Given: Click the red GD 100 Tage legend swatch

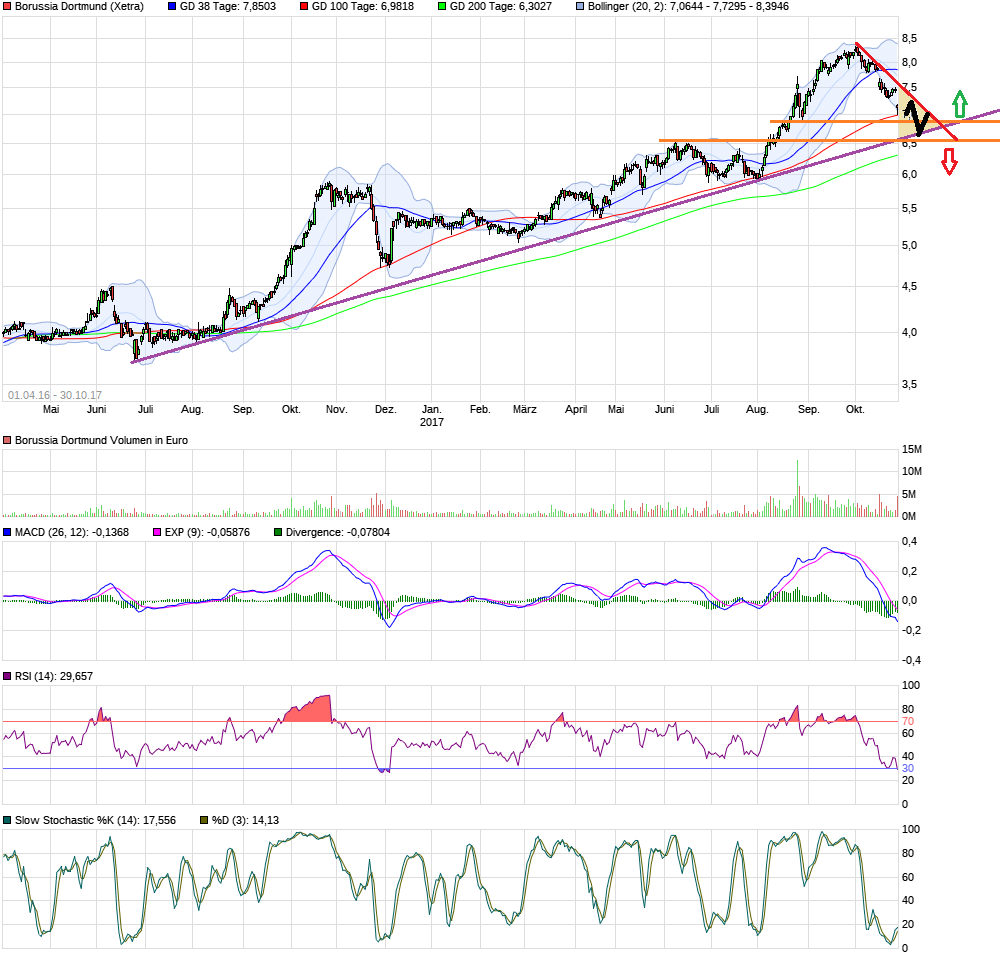Looking at the screenshot, I should (304, 6).
